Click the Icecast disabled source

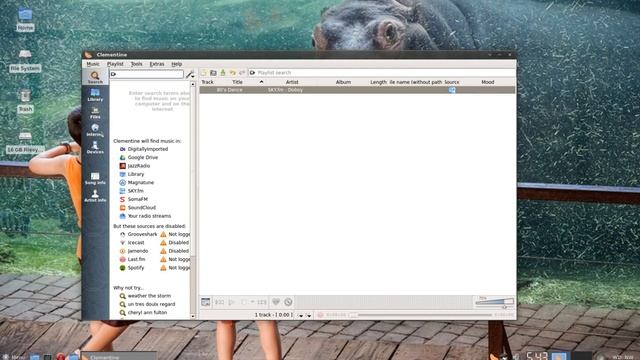coord(132,242)
